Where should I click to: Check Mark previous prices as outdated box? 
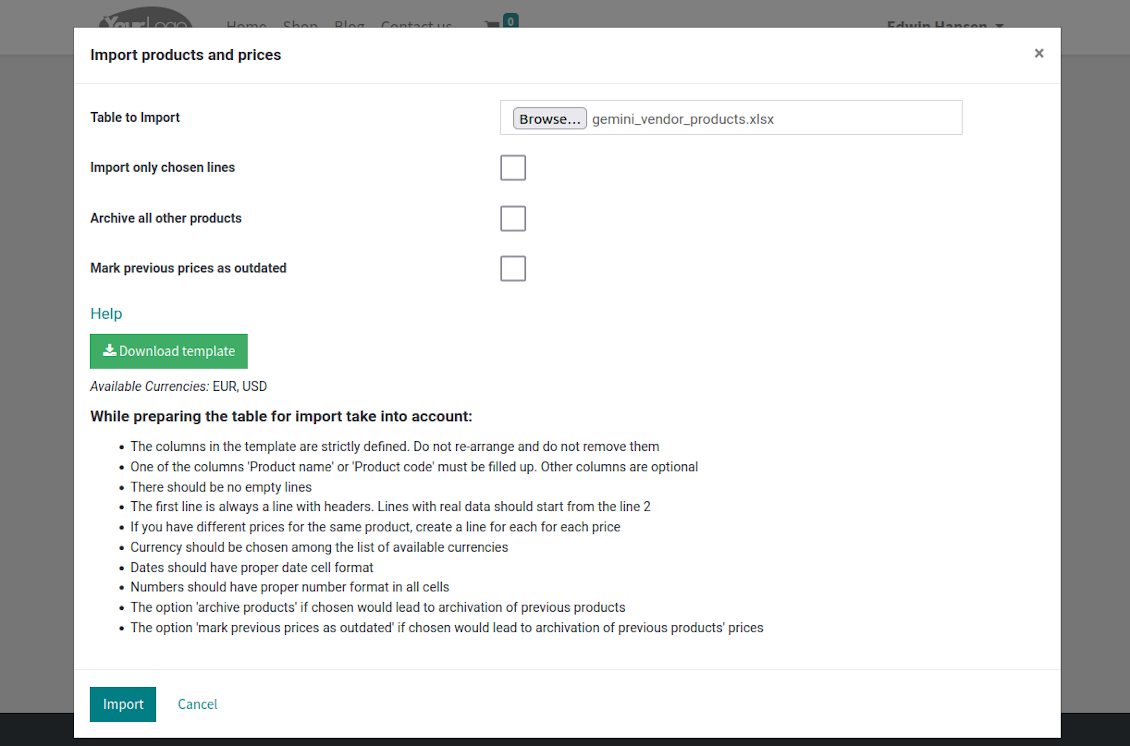pyautogui.click(x=513, y=269)
